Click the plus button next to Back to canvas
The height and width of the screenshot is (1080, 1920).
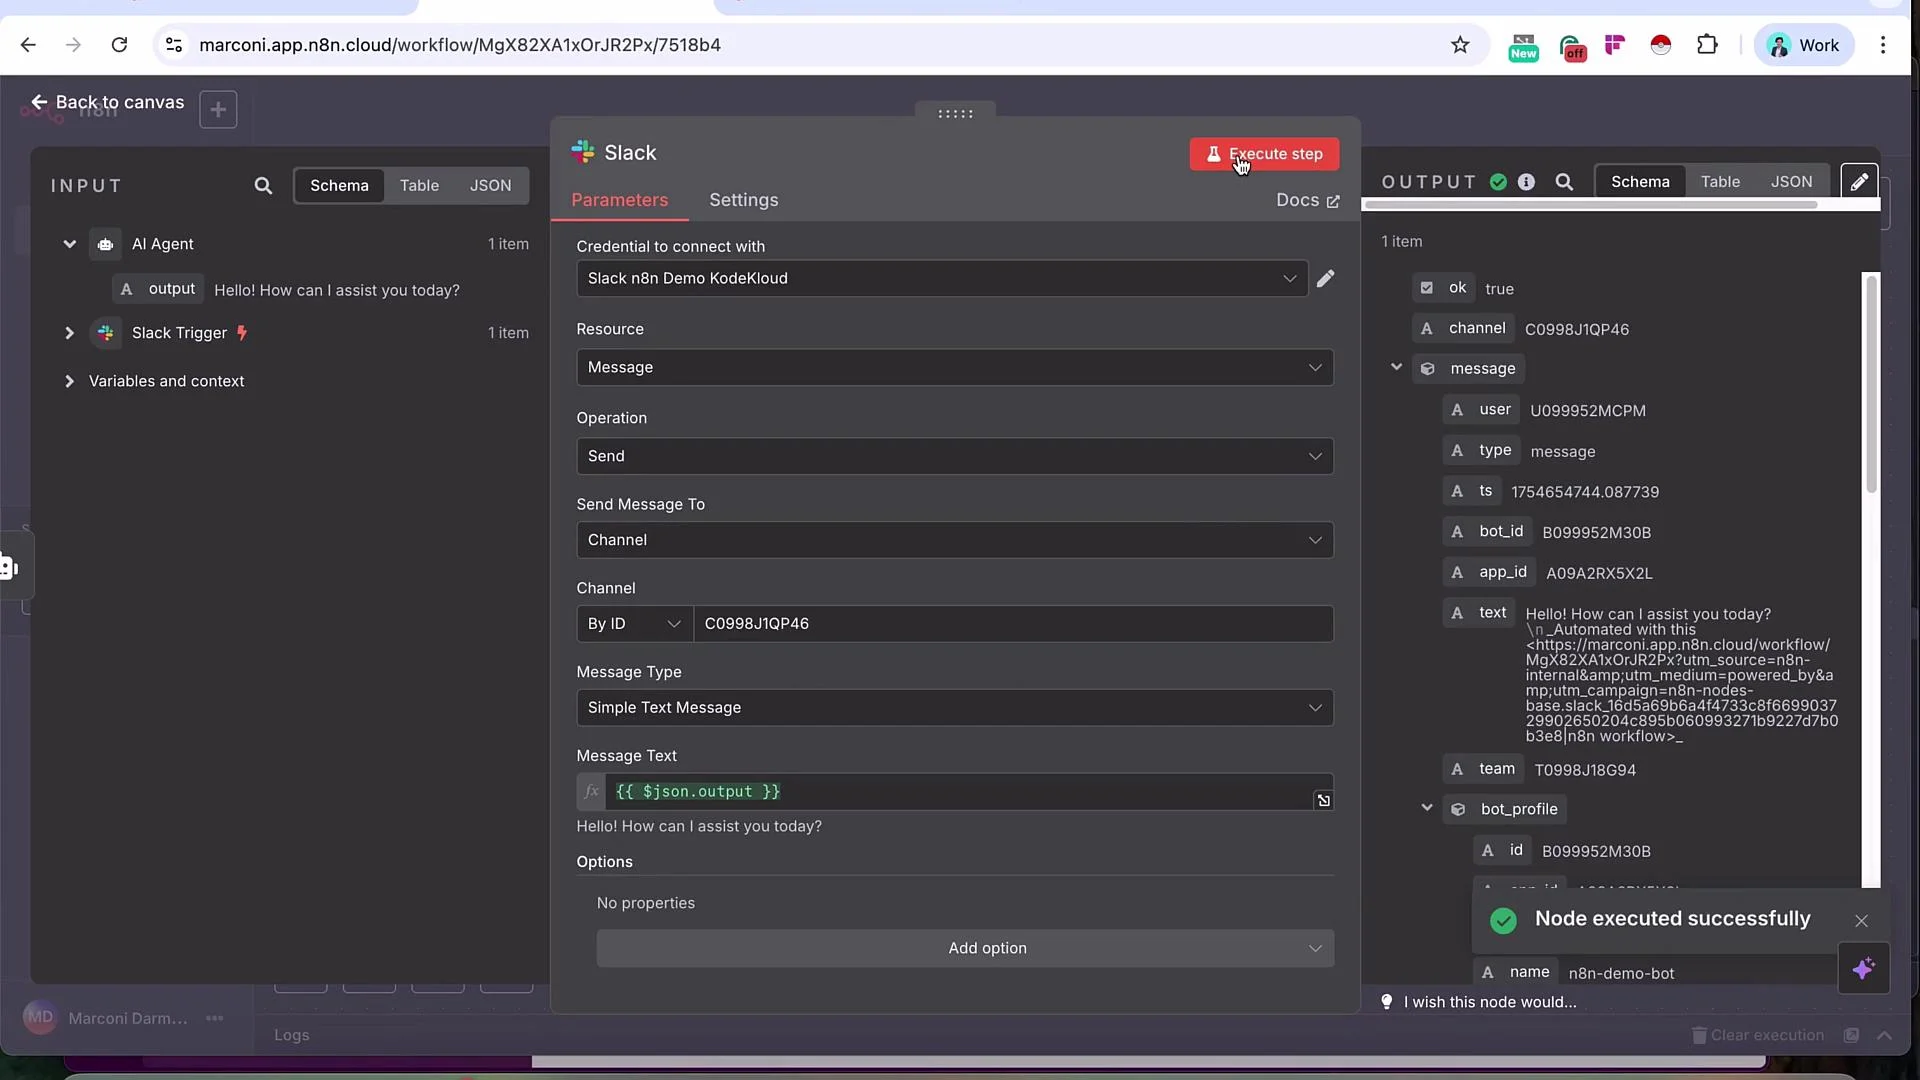218,109
